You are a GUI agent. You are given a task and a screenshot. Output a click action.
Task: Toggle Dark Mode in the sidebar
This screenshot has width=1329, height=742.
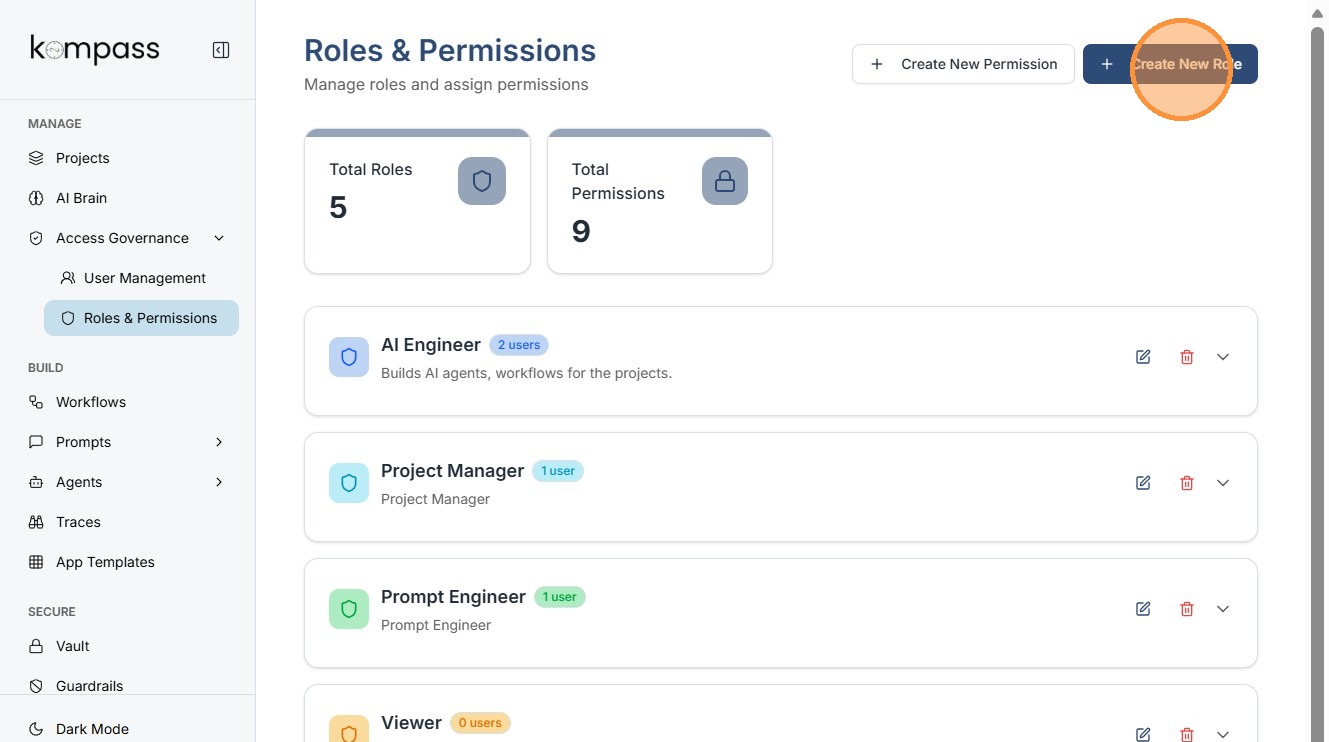[x=92, y=729]
